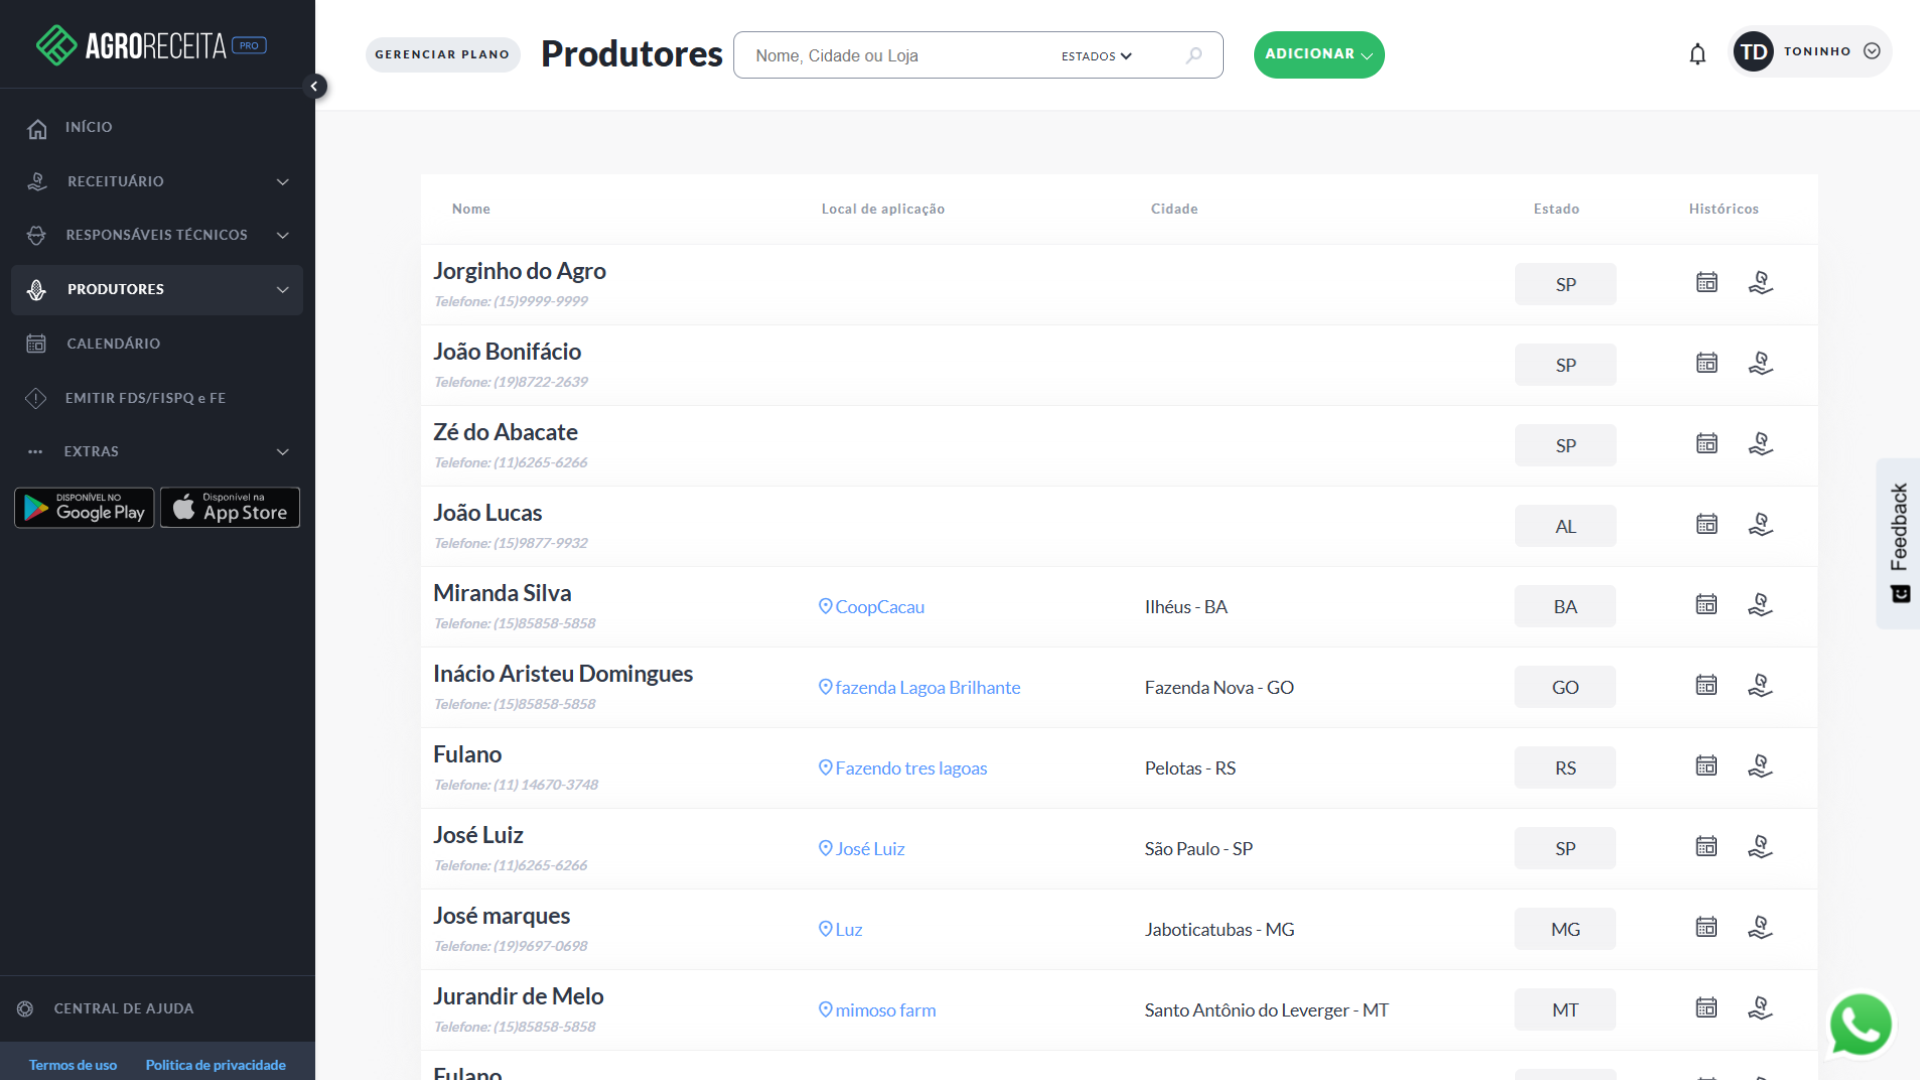Screen dimensions: 1920x1080
Task: Open prescription history for João Bonifácio
Action: pos(1760,364)
